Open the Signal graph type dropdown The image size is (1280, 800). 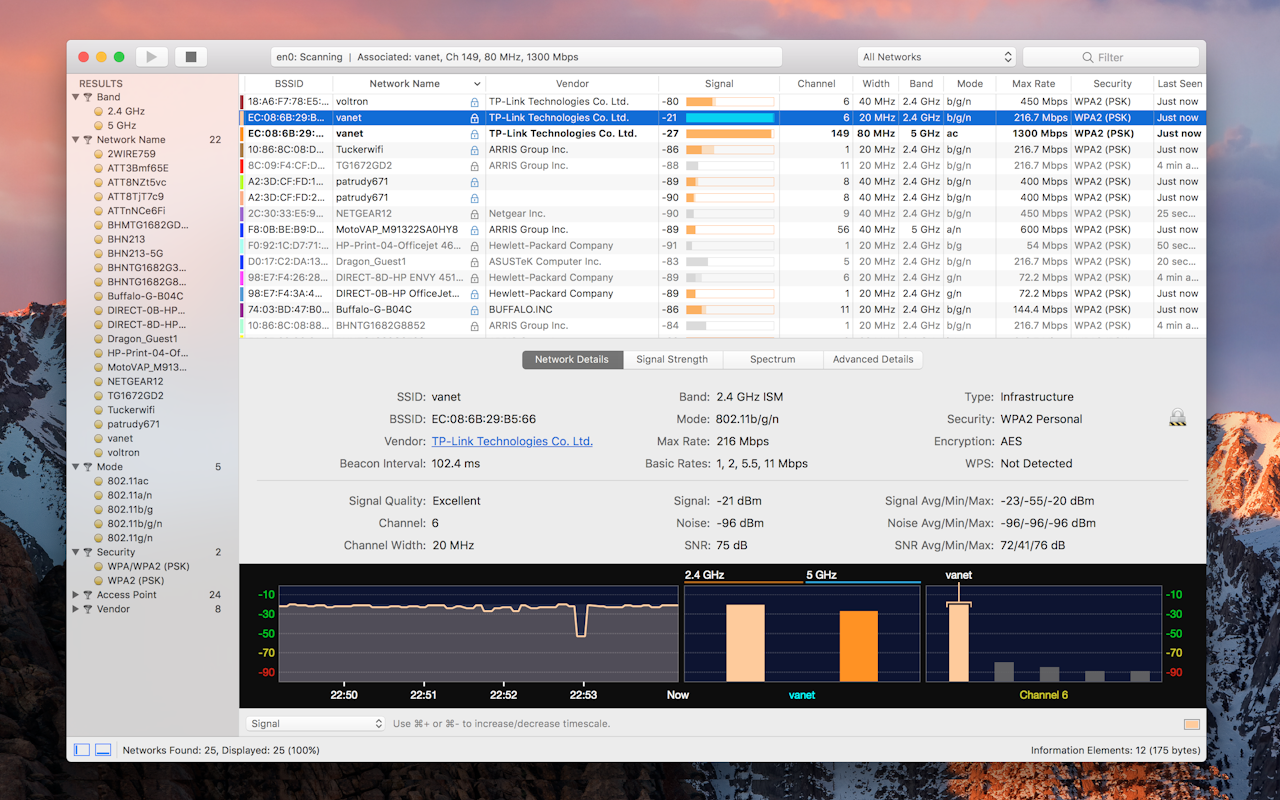315,723
